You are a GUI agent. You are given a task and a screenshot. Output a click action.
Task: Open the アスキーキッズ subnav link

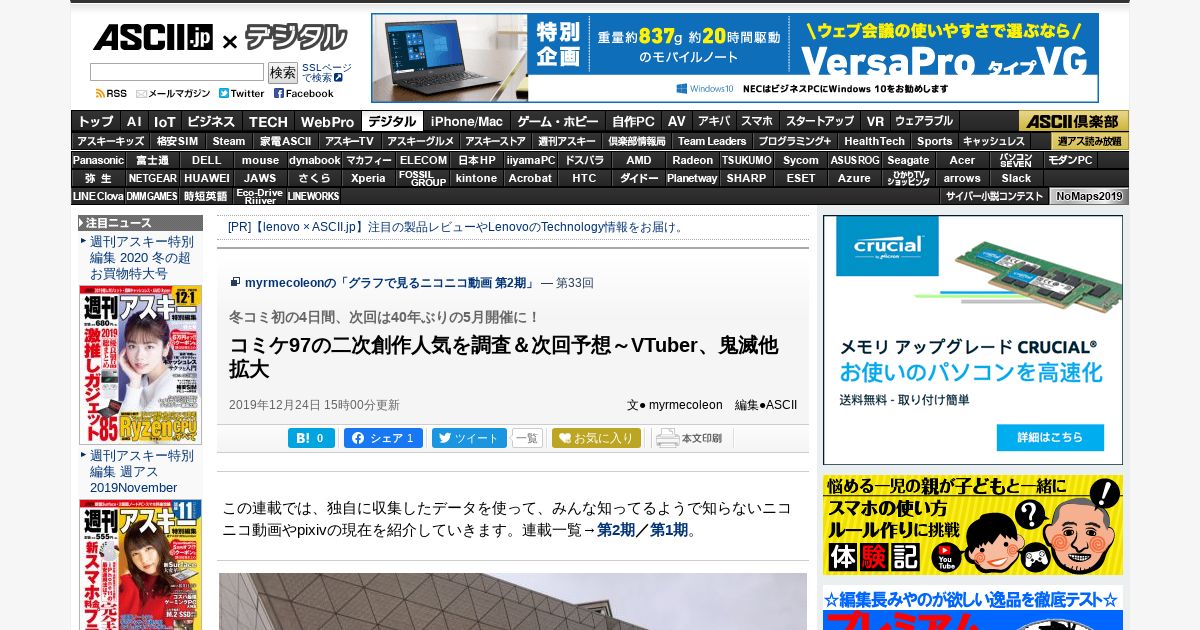111,141
